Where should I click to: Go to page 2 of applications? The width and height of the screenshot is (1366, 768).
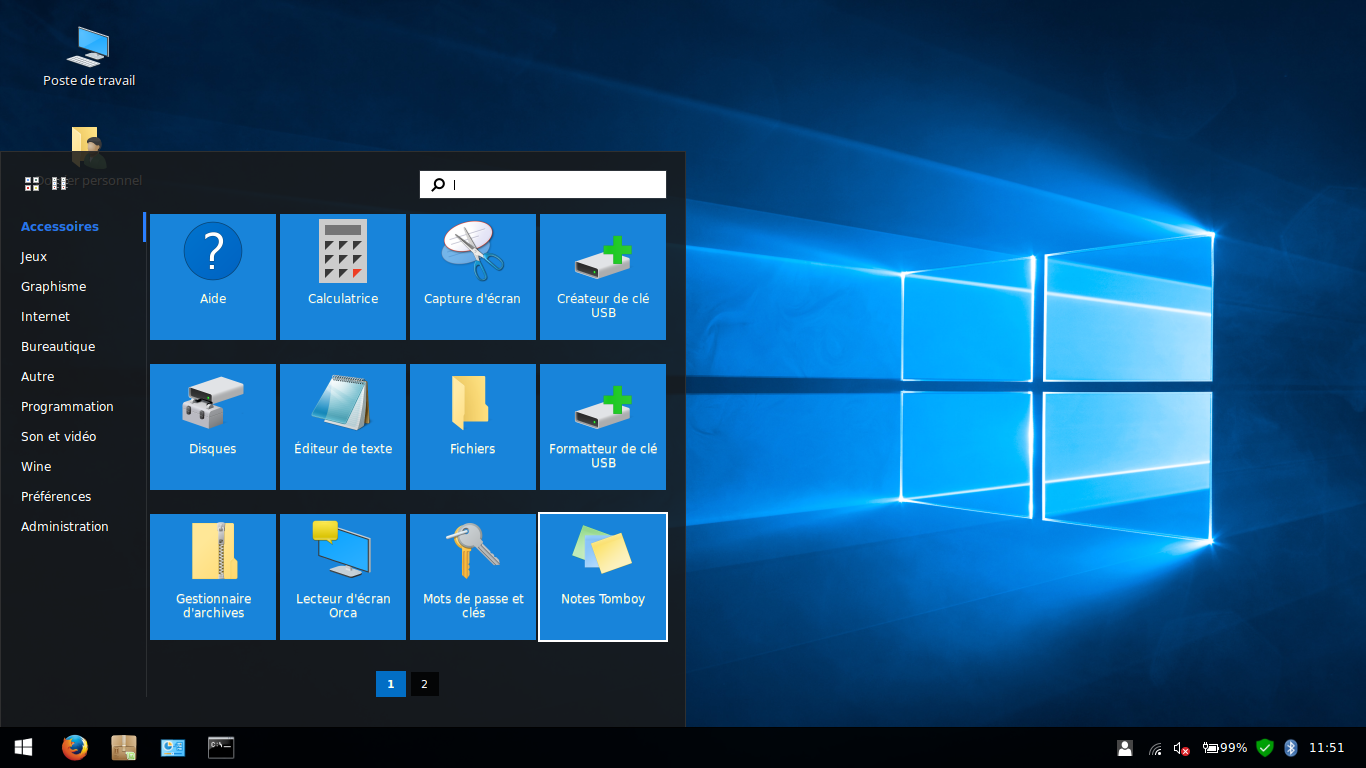point(424,684)
